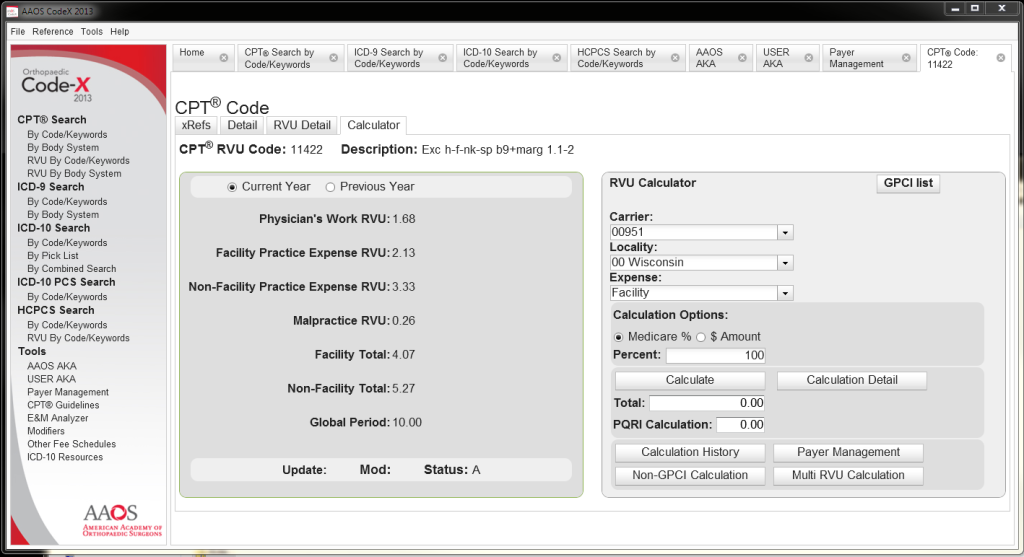Screen dimensions: 1024x557
Task: Close the HCPCS Search by Code/Keywords tab
Action: [675, 58]
